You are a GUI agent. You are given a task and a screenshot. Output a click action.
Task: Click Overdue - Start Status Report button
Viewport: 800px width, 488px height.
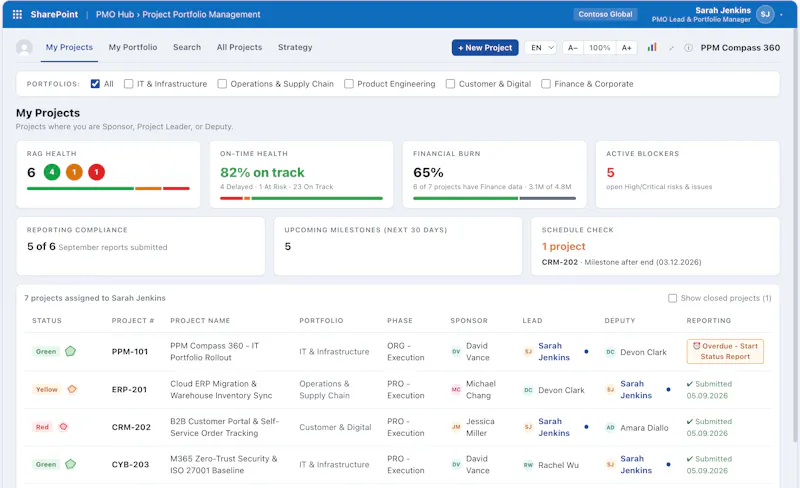pos(725,352)
